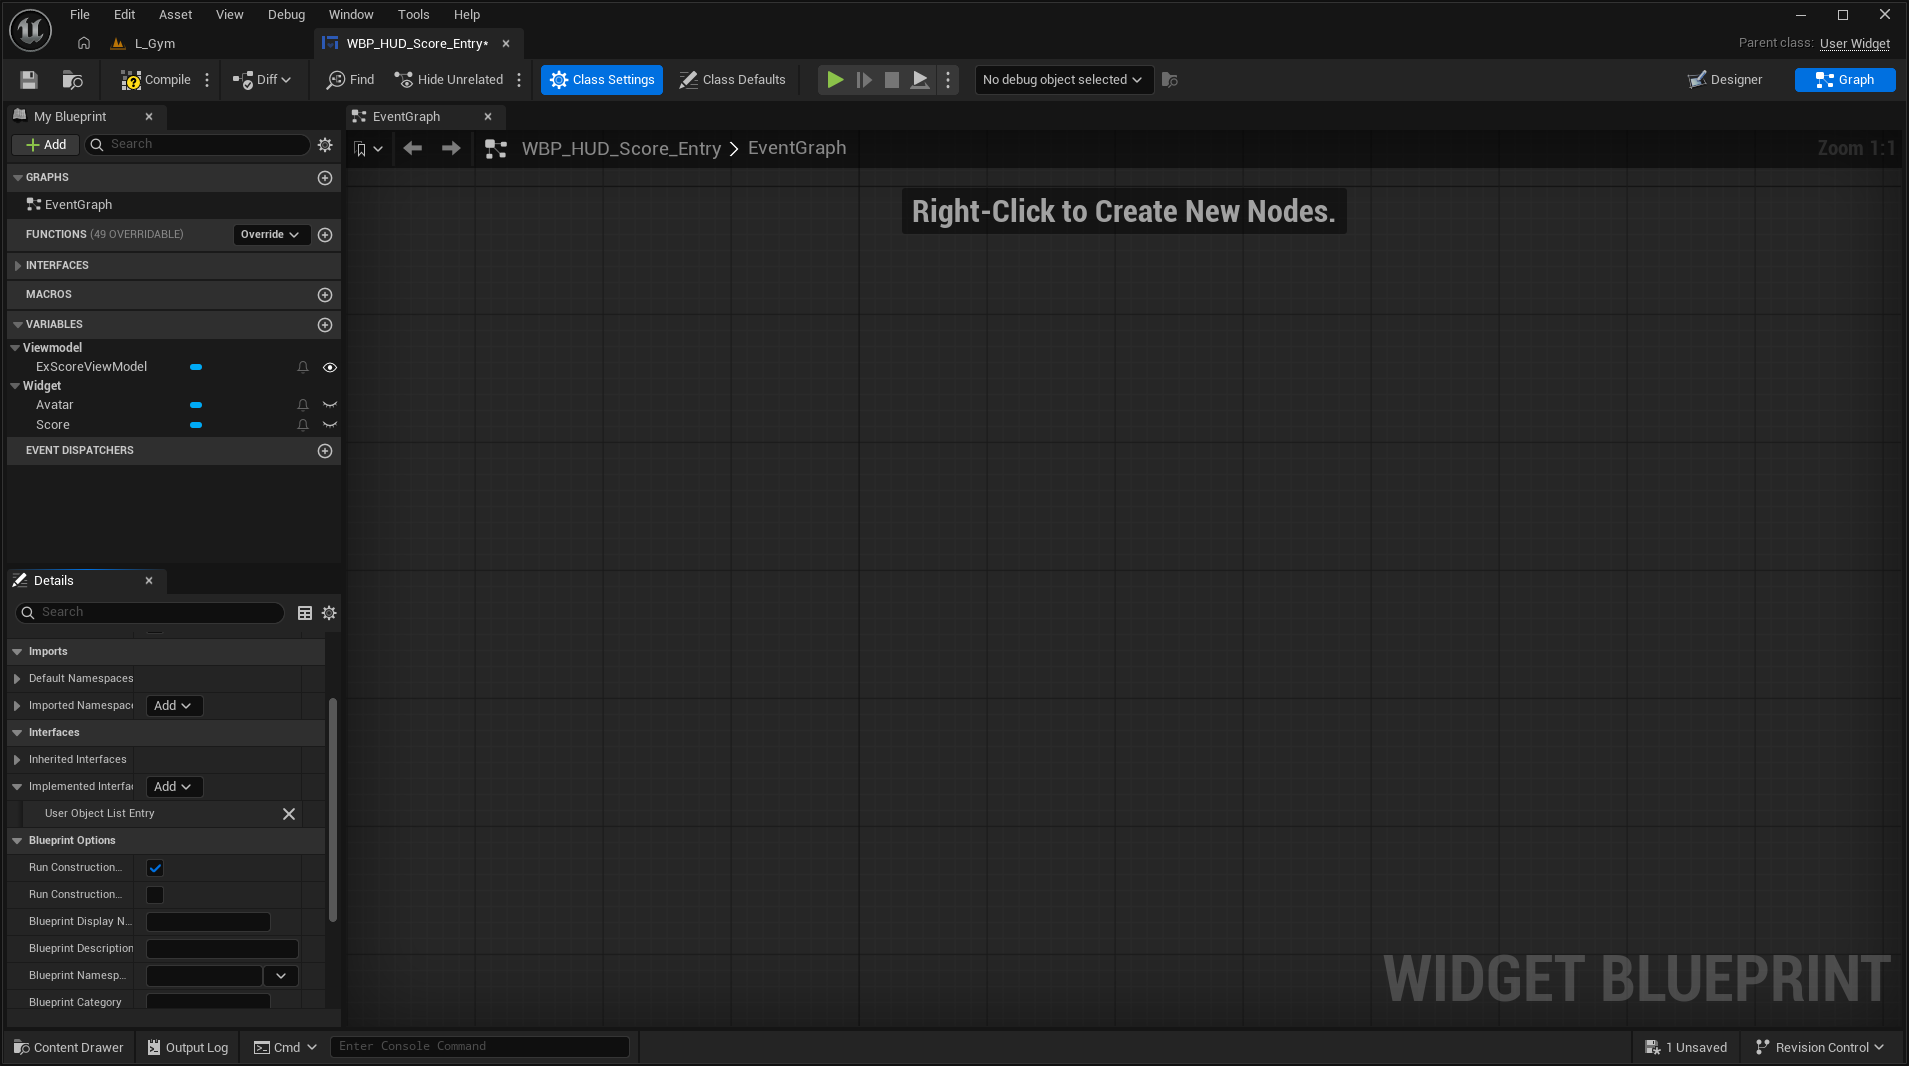Open the debug object selector dropdown
The image size is (1909, 1066).
(1062, 80)
